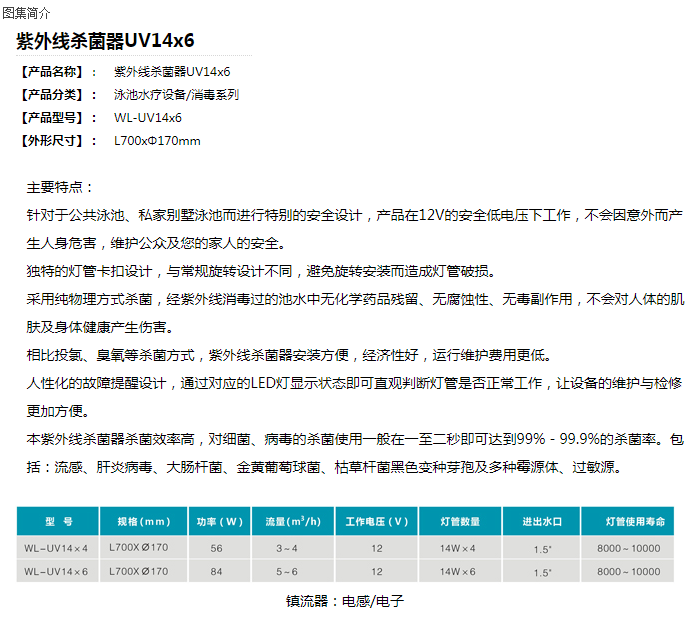Screen dimensions: 688x619
Task: Select the 工作电压(V) column header
Action: (376, 521)
